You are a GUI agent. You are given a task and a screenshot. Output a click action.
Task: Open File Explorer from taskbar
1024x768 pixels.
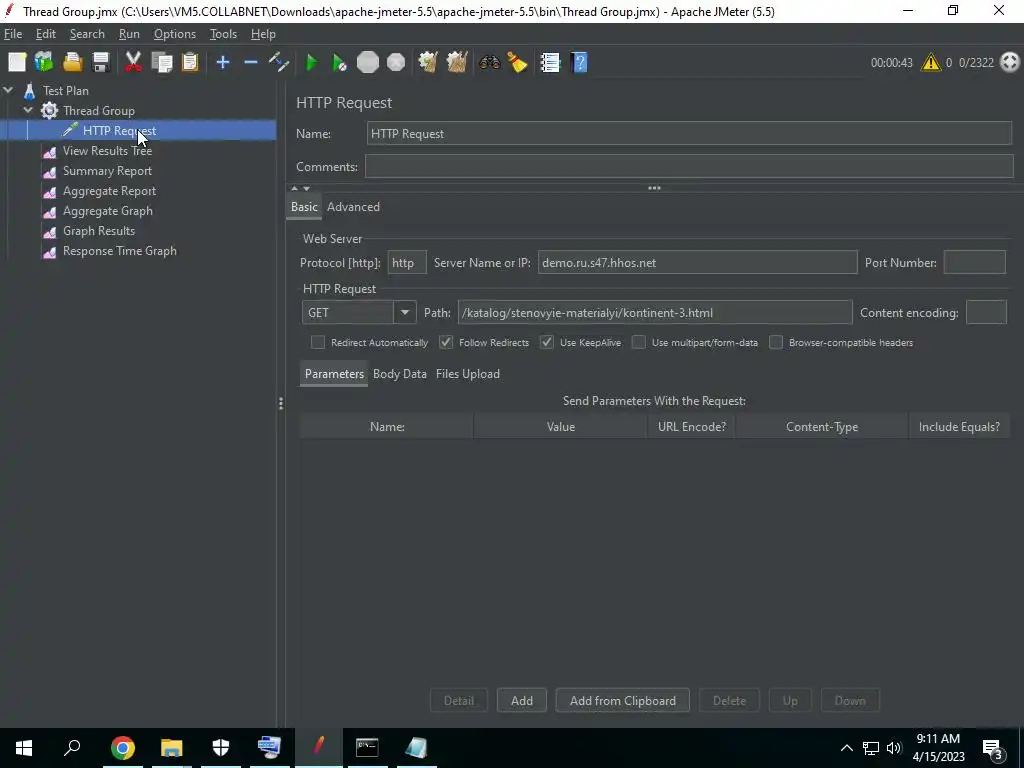(172, 748)
